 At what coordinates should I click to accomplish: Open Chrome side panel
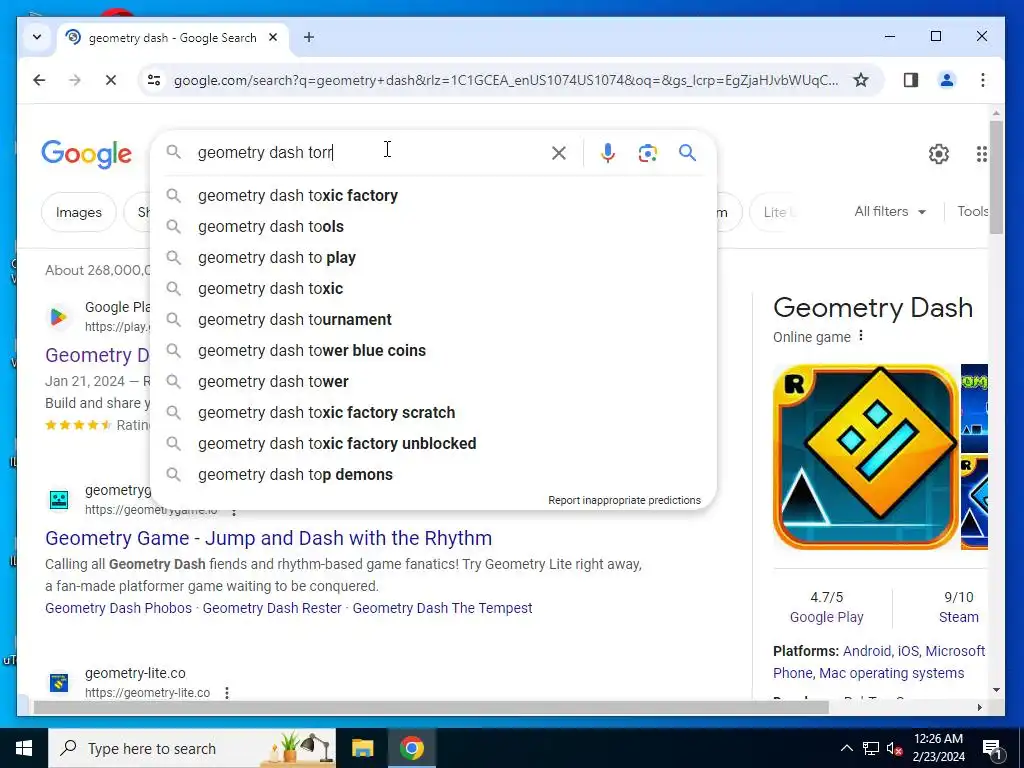910,80
